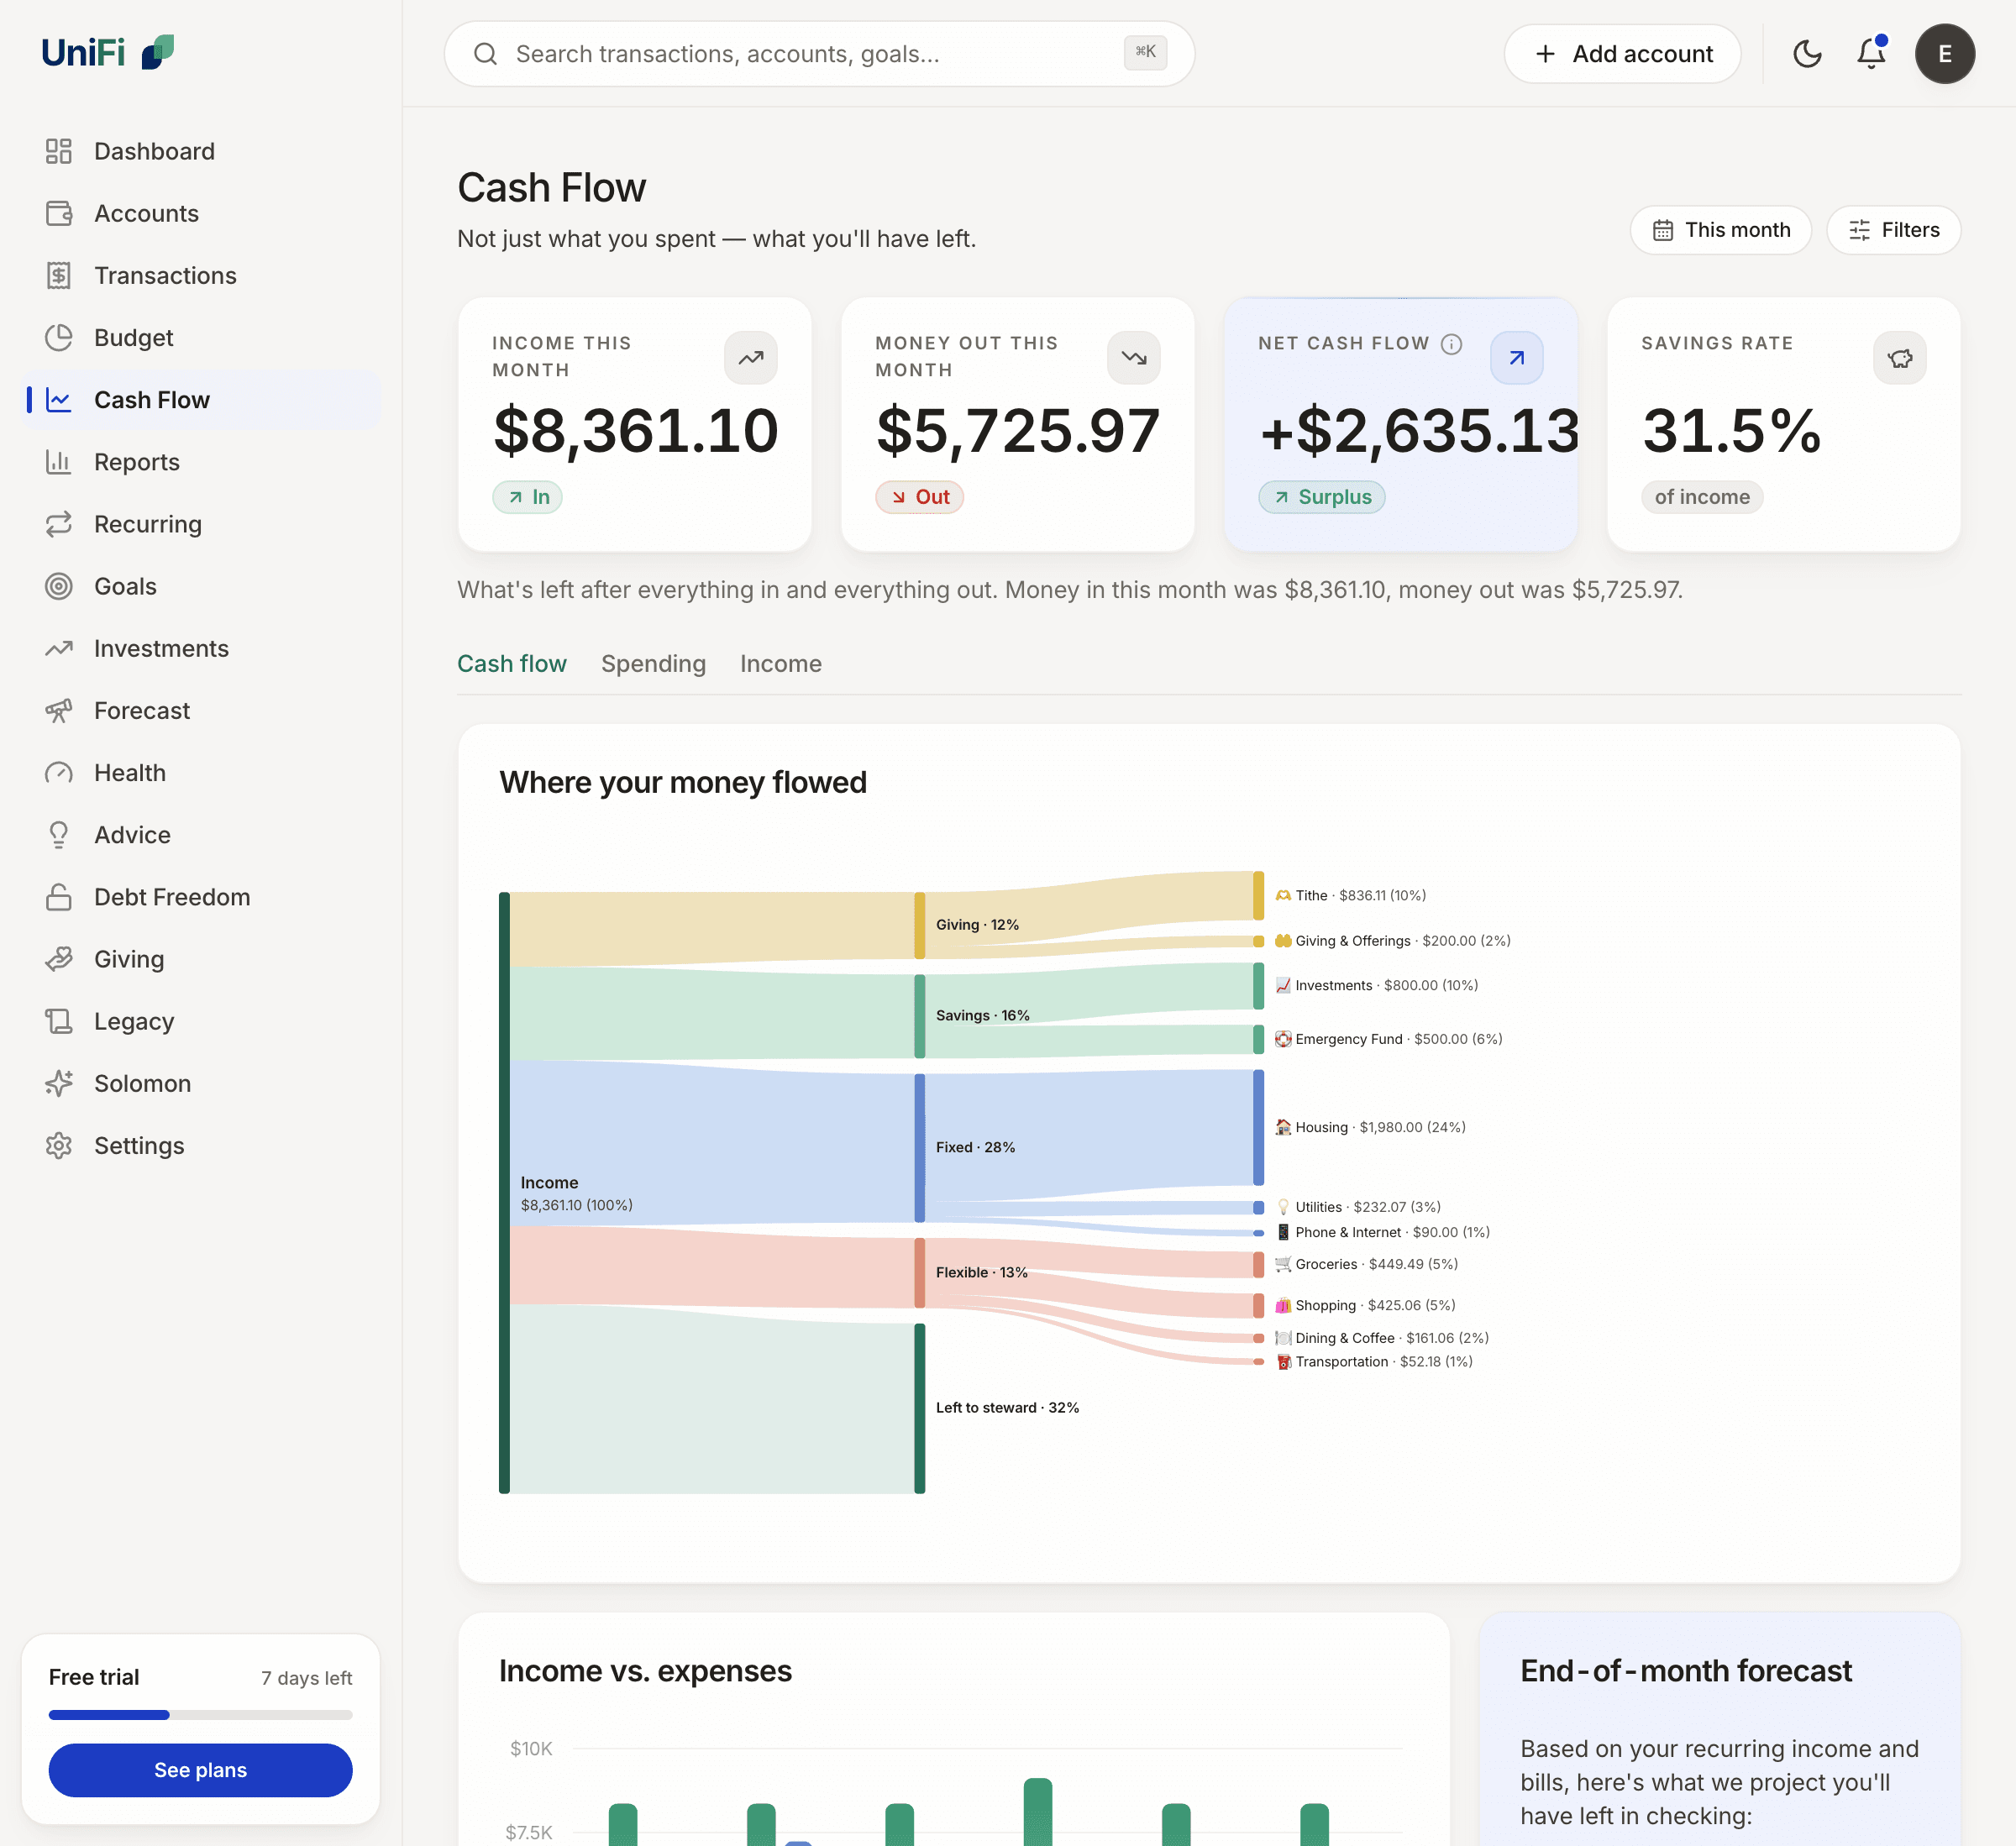Switch to the Income tab
The width and height of the screenshot is (2016, 1846).
click(x=781, y=663)
